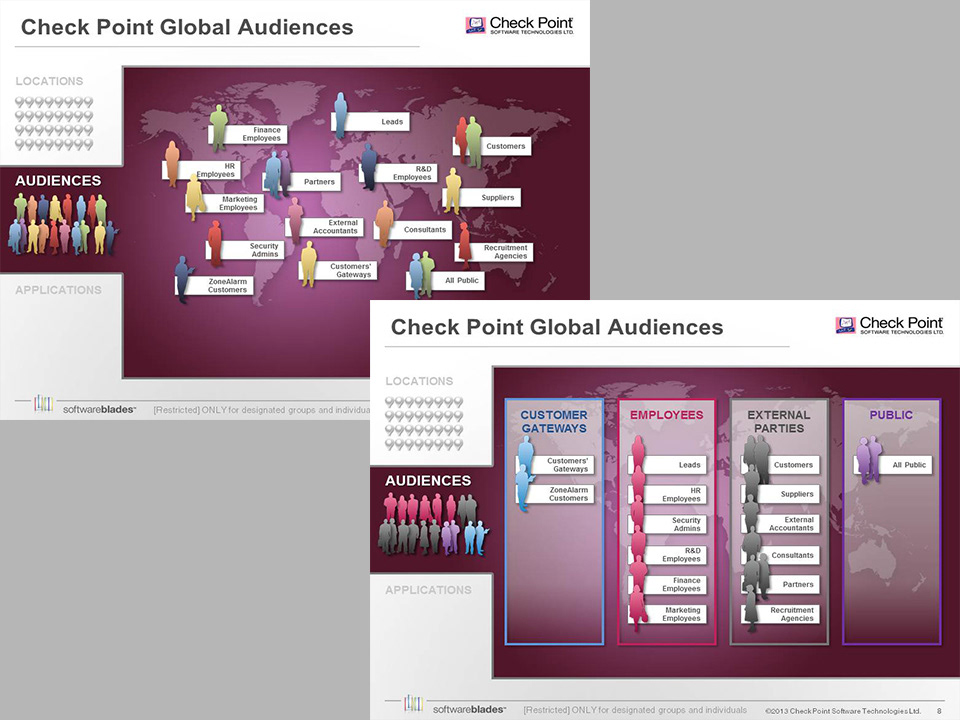Click the pink figure beside External Accountants on the map
960x720 pixels.
(295, 220)
